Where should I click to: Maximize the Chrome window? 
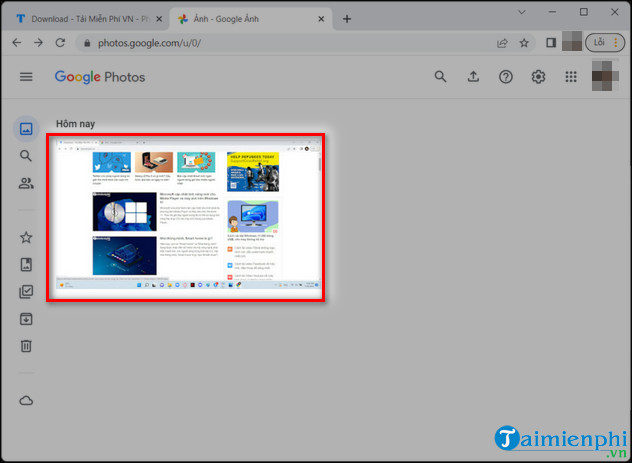[x=583, y=12]
